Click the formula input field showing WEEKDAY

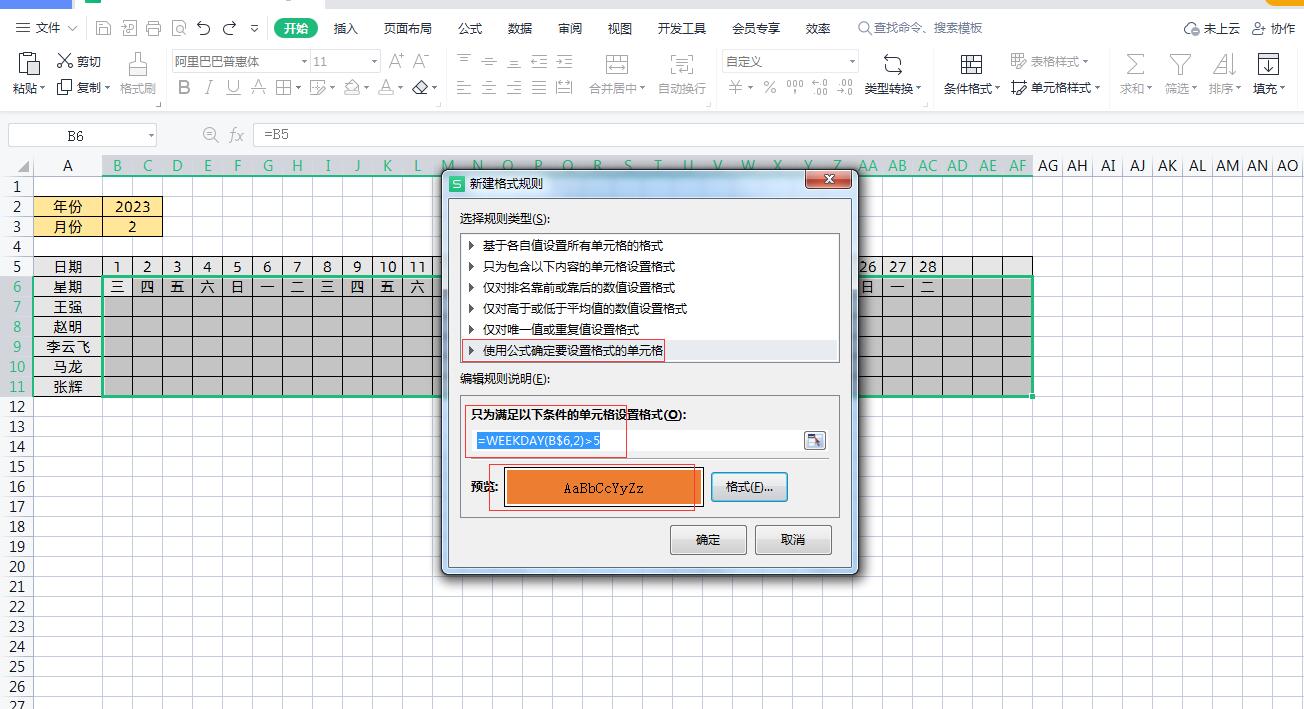pos(545,439)
